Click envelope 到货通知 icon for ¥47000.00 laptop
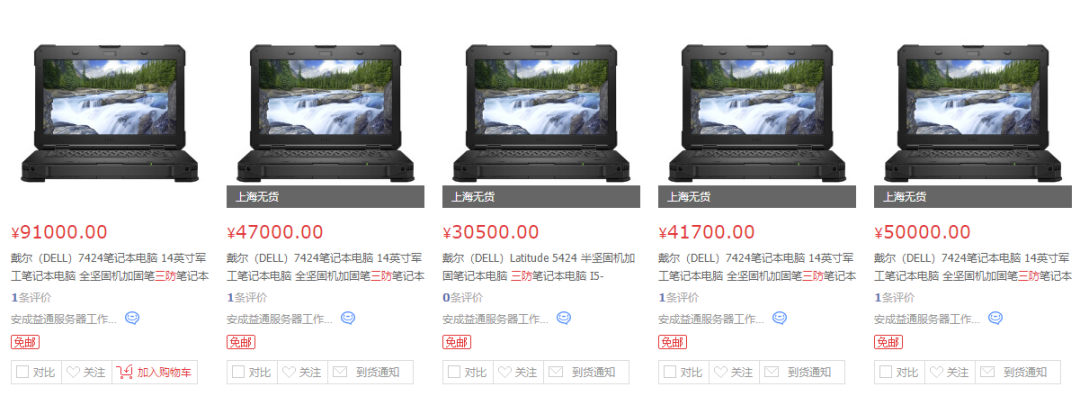The height and width of the screenshot is (414, 1080). pos(340,372)
